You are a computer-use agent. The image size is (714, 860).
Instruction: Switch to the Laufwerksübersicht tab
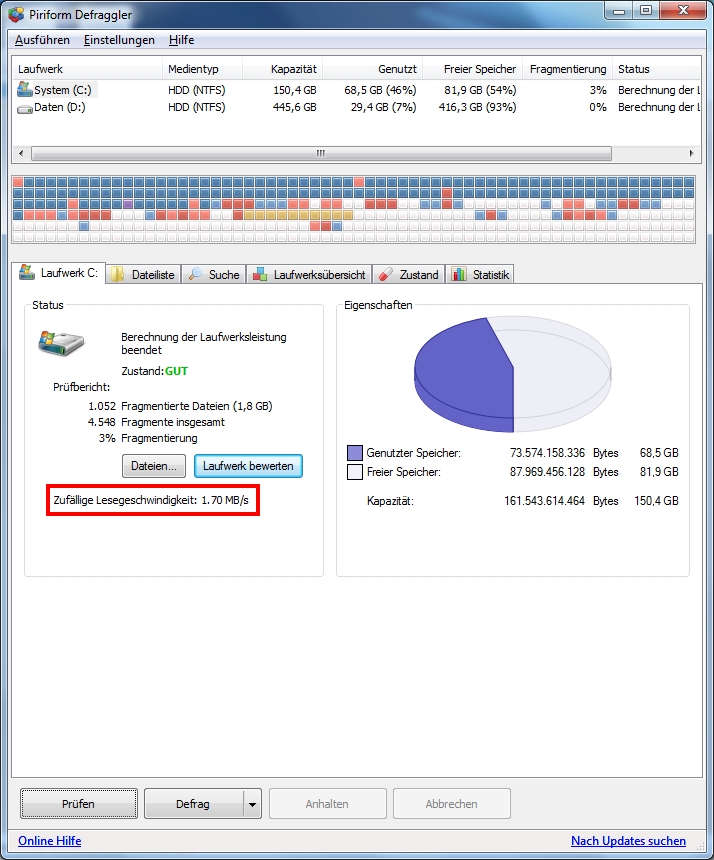point(309,274)
